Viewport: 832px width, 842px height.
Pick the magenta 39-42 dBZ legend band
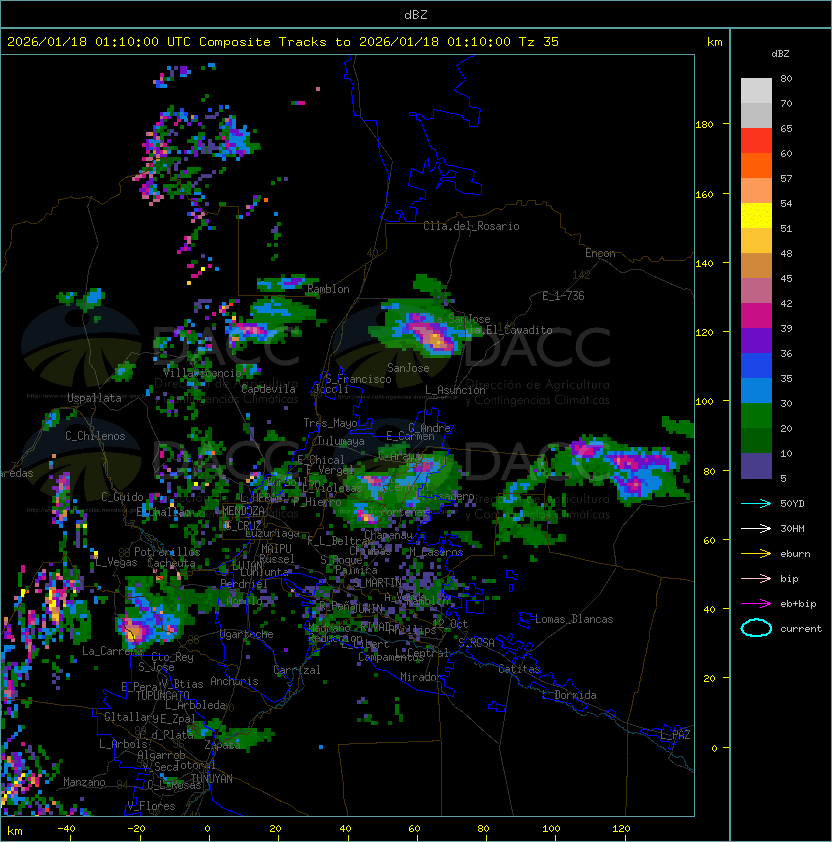[756, 316]
